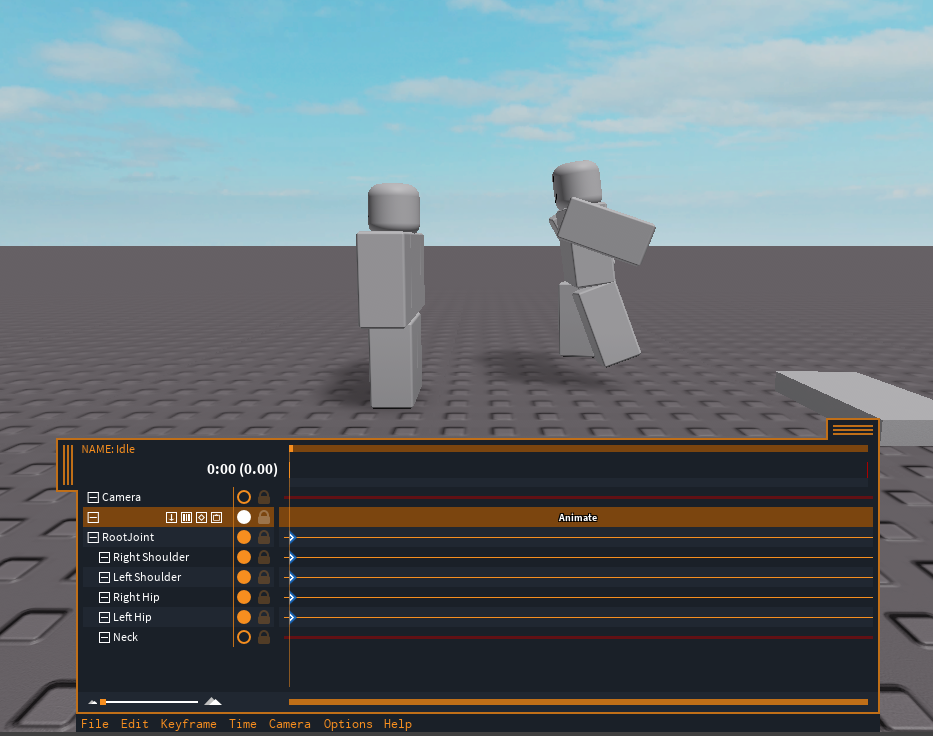Lock the Left Shoulder track
Image resolution: width=933 pixels, height=736 pixels.
(264, 577)
